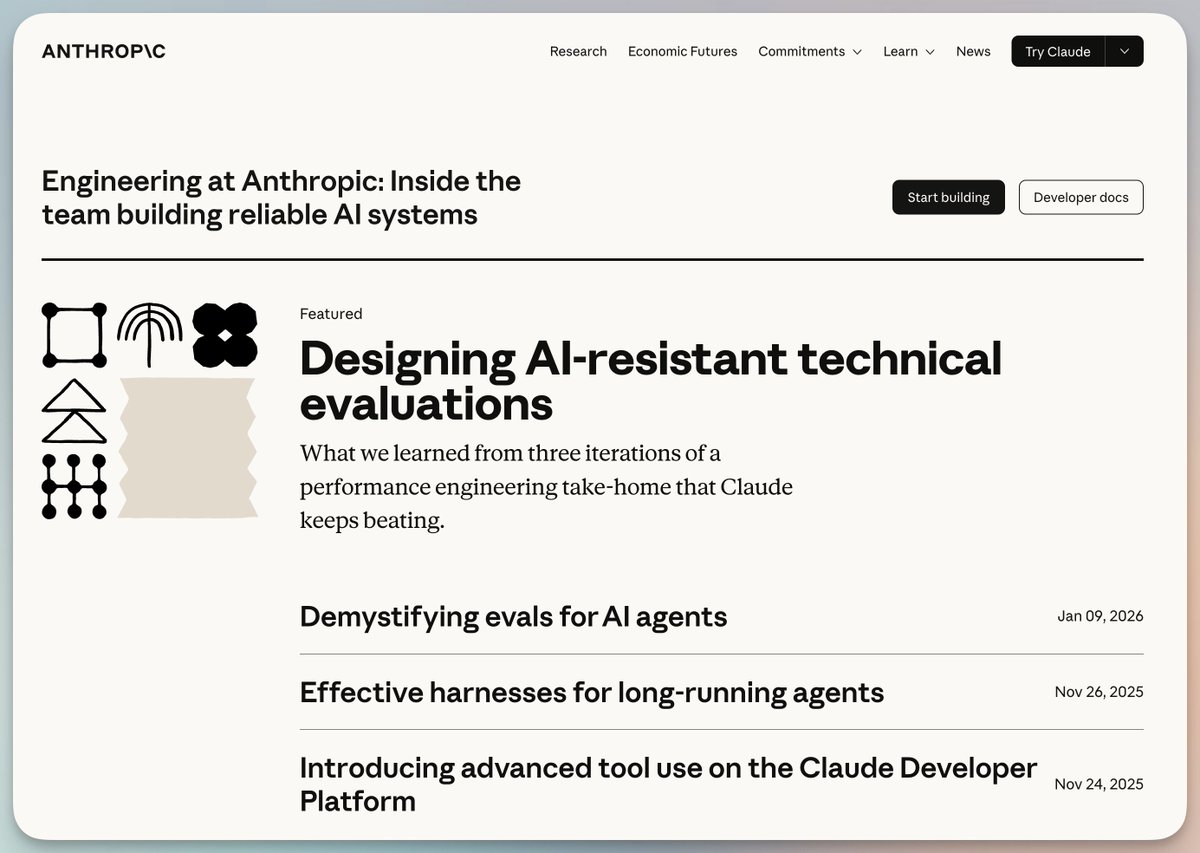Open Developer docs
This screenshot has height=853, width=1200.
point(1081,197)
